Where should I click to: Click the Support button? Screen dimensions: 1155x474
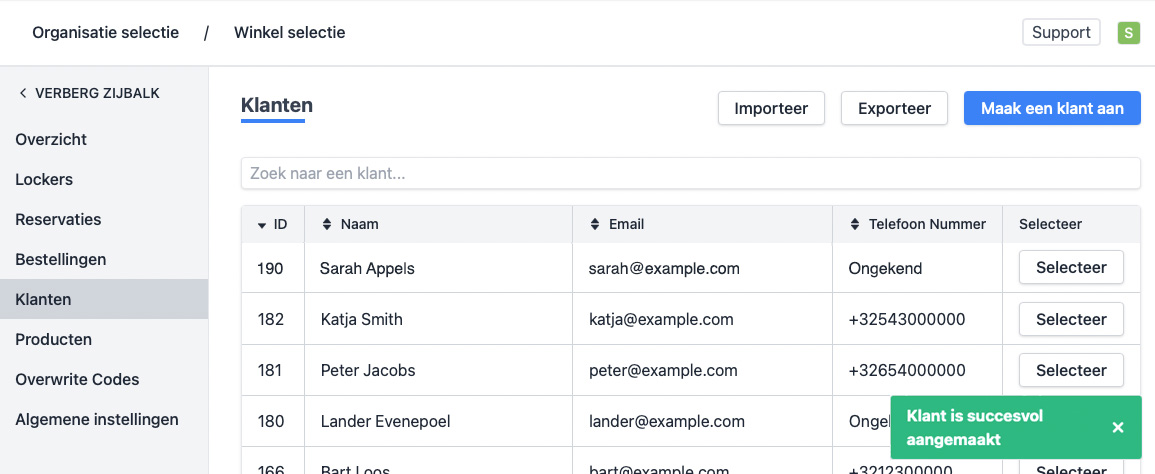tap(1060, 33)
